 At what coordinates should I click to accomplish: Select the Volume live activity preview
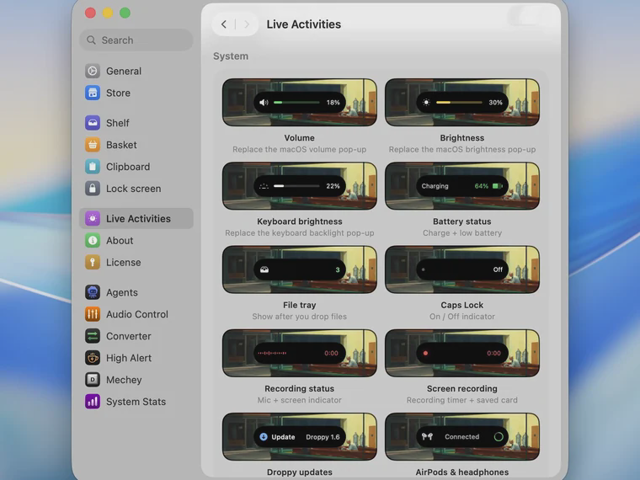[x=300, y=102]
